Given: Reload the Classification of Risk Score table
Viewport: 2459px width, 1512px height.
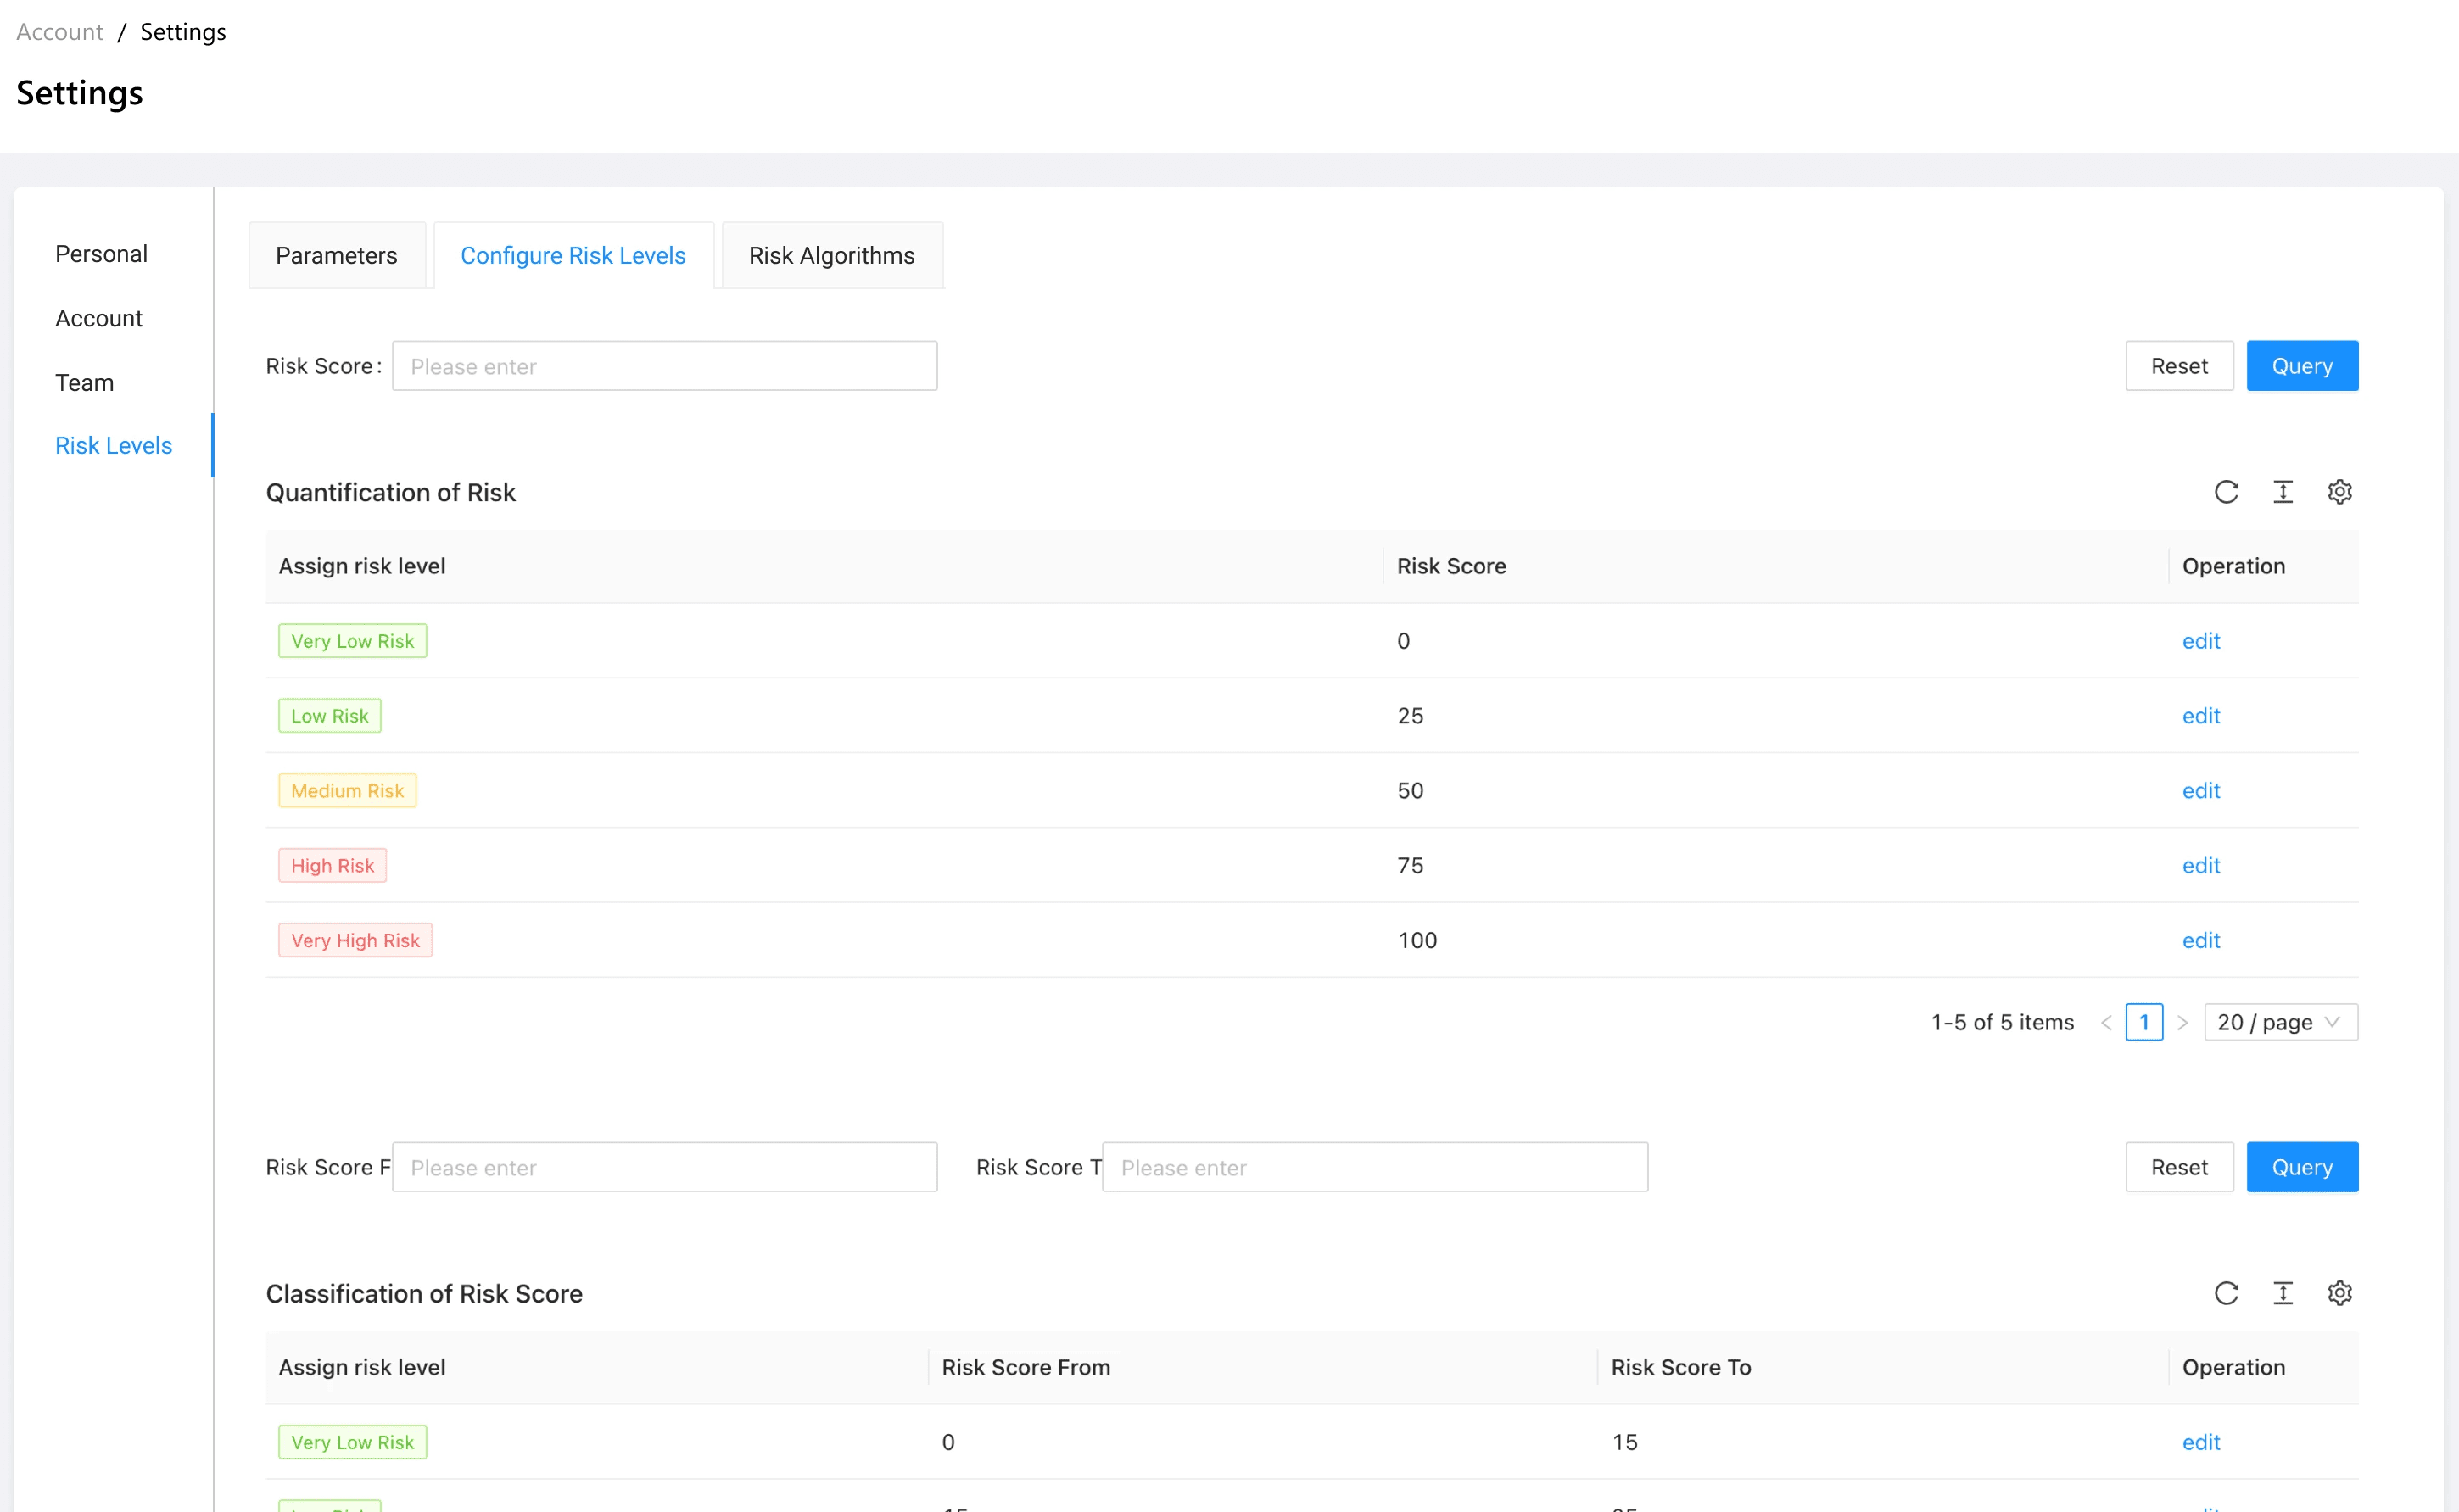Looking at the screenshot, I should (2226, 1293).
